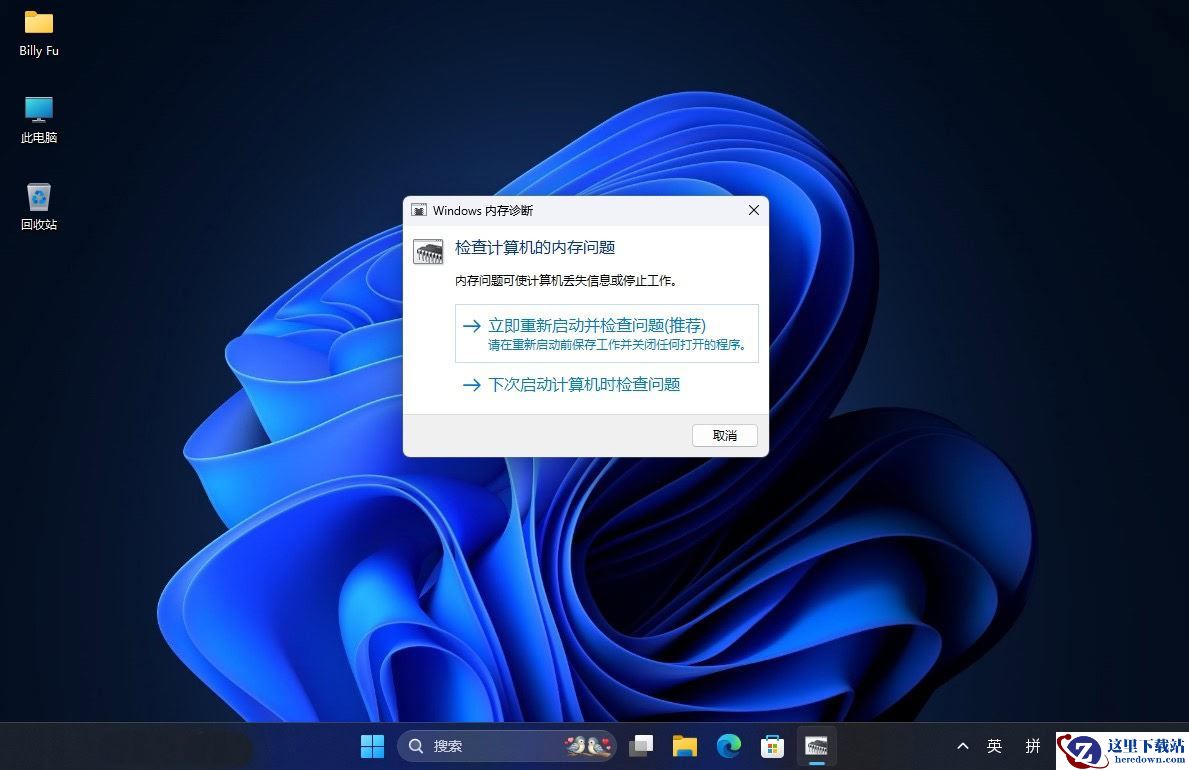Open Task View on the taskbar
The width and height of the screenshot is (1189, 770).
(x=642, y=746)
